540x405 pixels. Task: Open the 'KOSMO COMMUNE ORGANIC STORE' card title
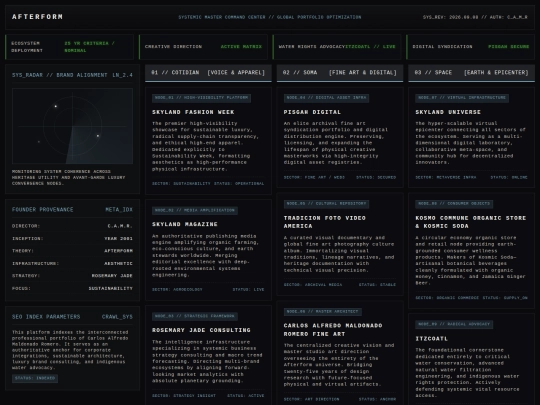point(471,222)
